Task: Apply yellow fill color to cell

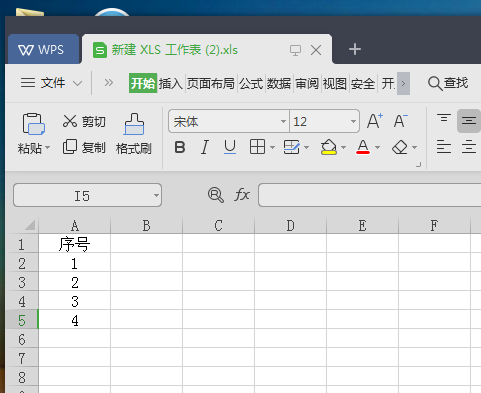Action: click(x=329, y=147)
